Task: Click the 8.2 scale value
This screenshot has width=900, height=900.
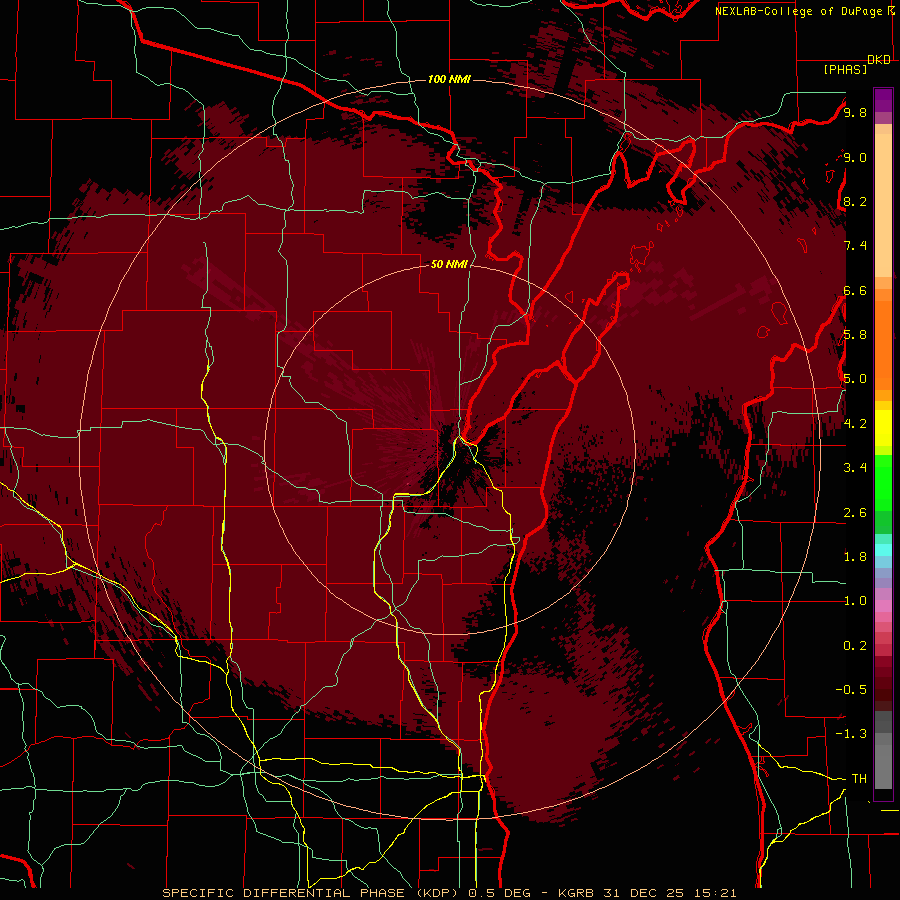Action: tap(855, 201)
